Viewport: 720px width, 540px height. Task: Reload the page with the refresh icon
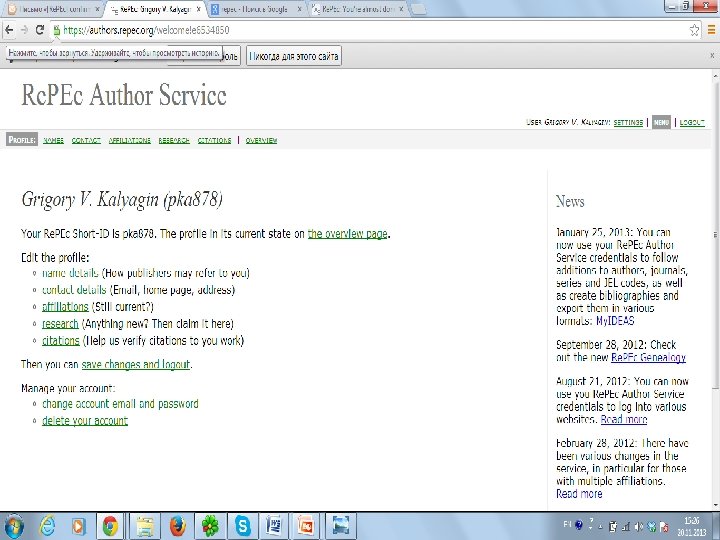[x=39, y=30]
